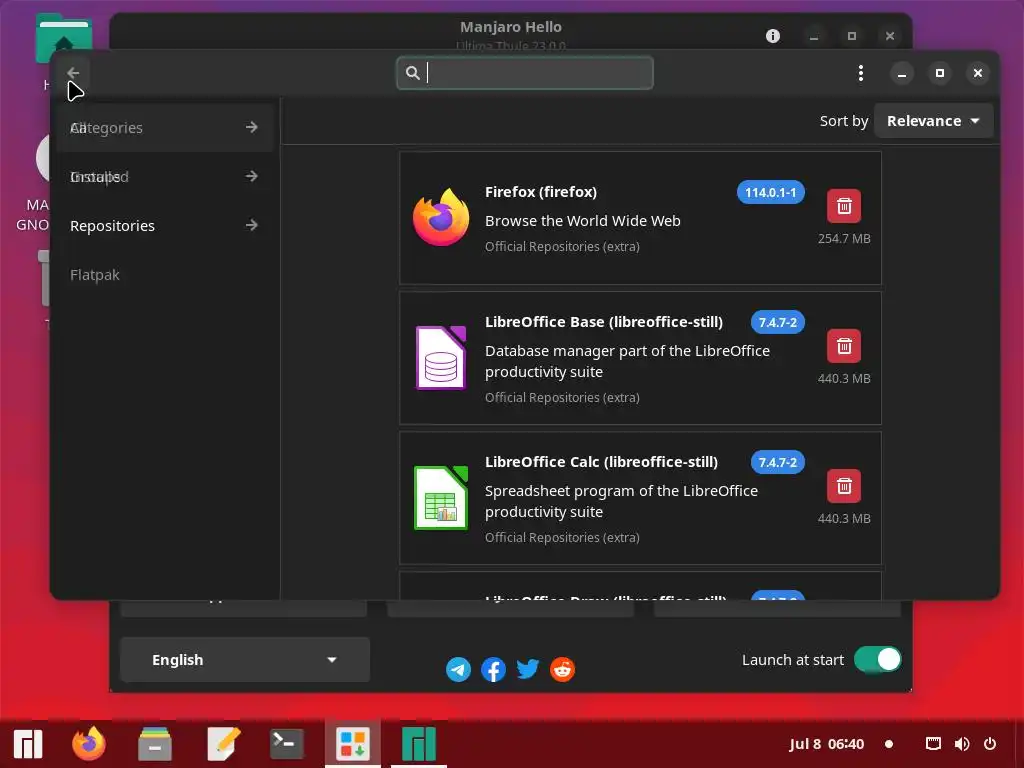The height and width of the screenshot is (768, 1024).
Task: Click "Browse the World Wide Web" description
Action: pyautogui.click(x=583, y=221)
